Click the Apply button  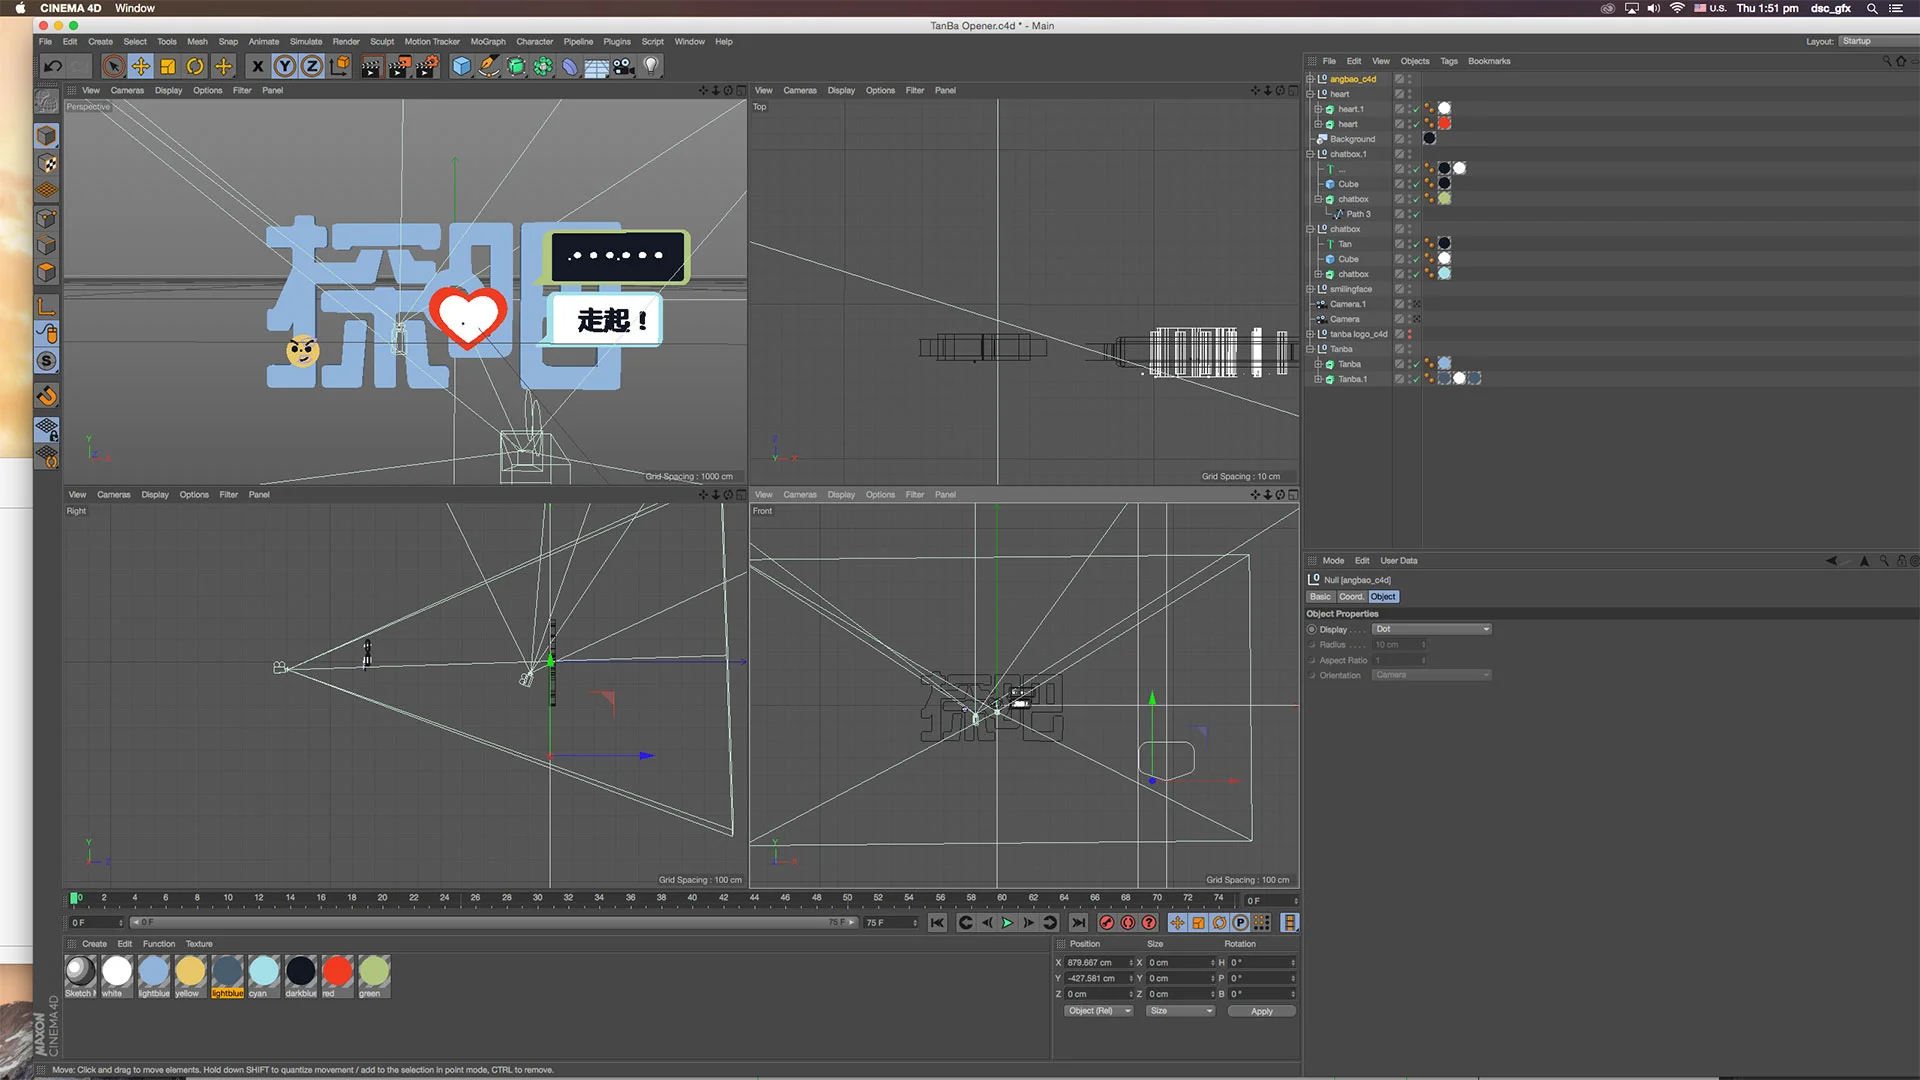pos(1261,1011)
